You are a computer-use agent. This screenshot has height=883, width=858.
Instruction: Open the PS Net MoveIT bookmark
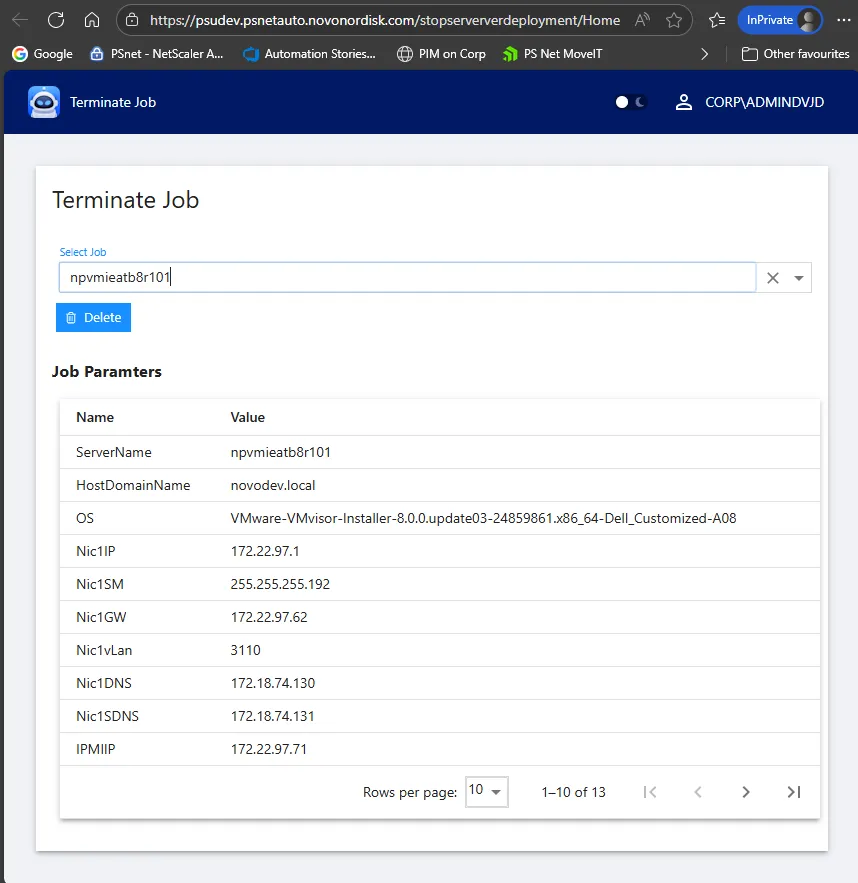coord(553,54)
